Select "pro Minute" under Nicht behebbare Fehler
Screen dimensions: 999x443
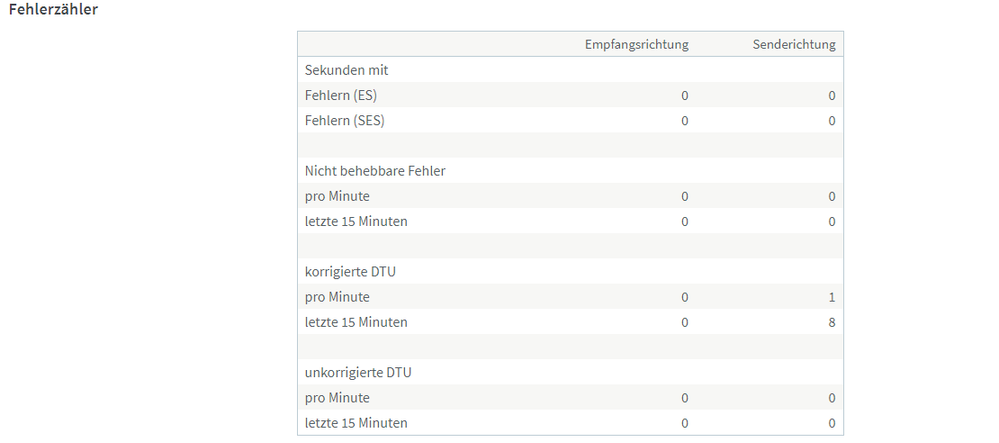337,196
